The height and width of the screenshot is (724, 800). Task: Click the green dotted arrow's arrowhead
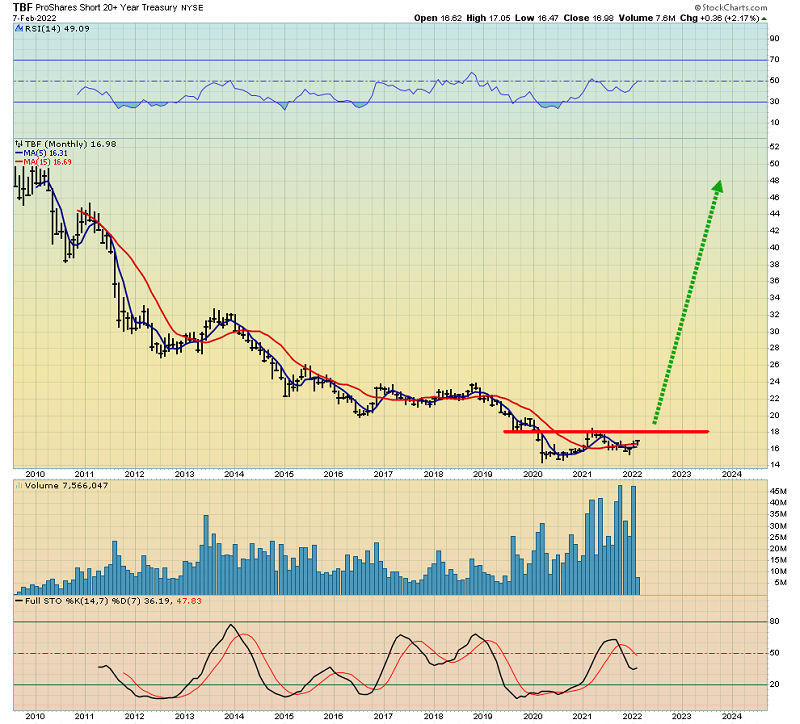pyautogui.click(x=717, y=186)
